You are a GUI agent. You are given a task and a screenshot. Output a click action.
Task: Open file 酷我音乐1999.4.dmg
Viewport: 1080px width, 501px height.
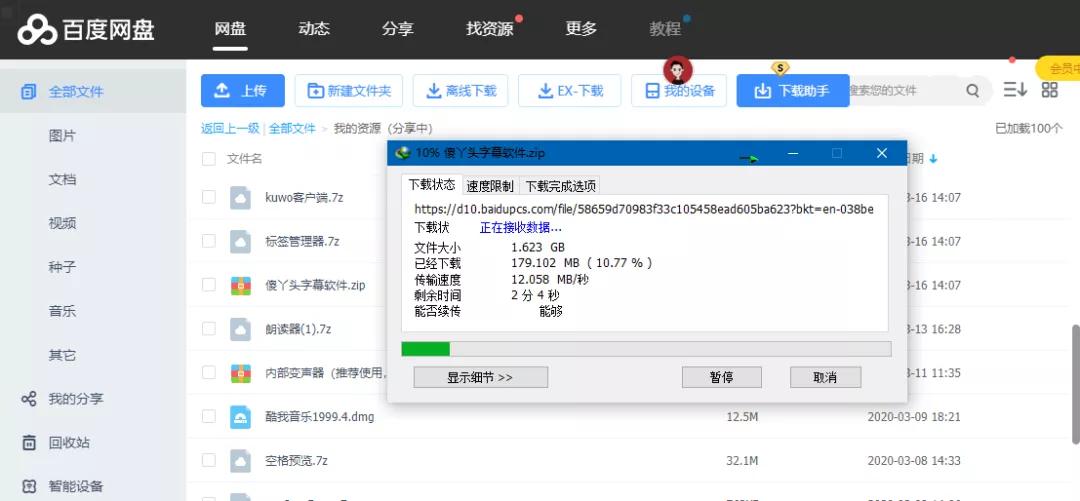tap(320, 417)
